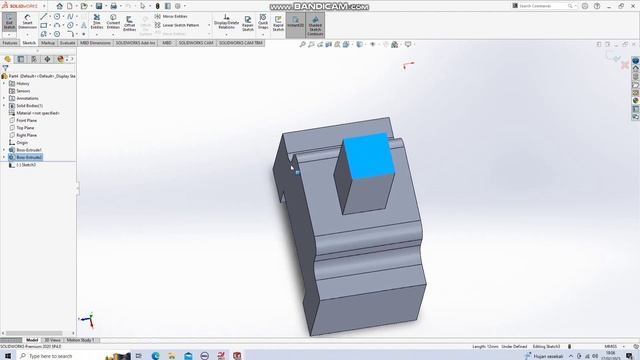Screen dimensions: 640x360
Task: Click the feature tree filter icon
Action: point(5,68)
